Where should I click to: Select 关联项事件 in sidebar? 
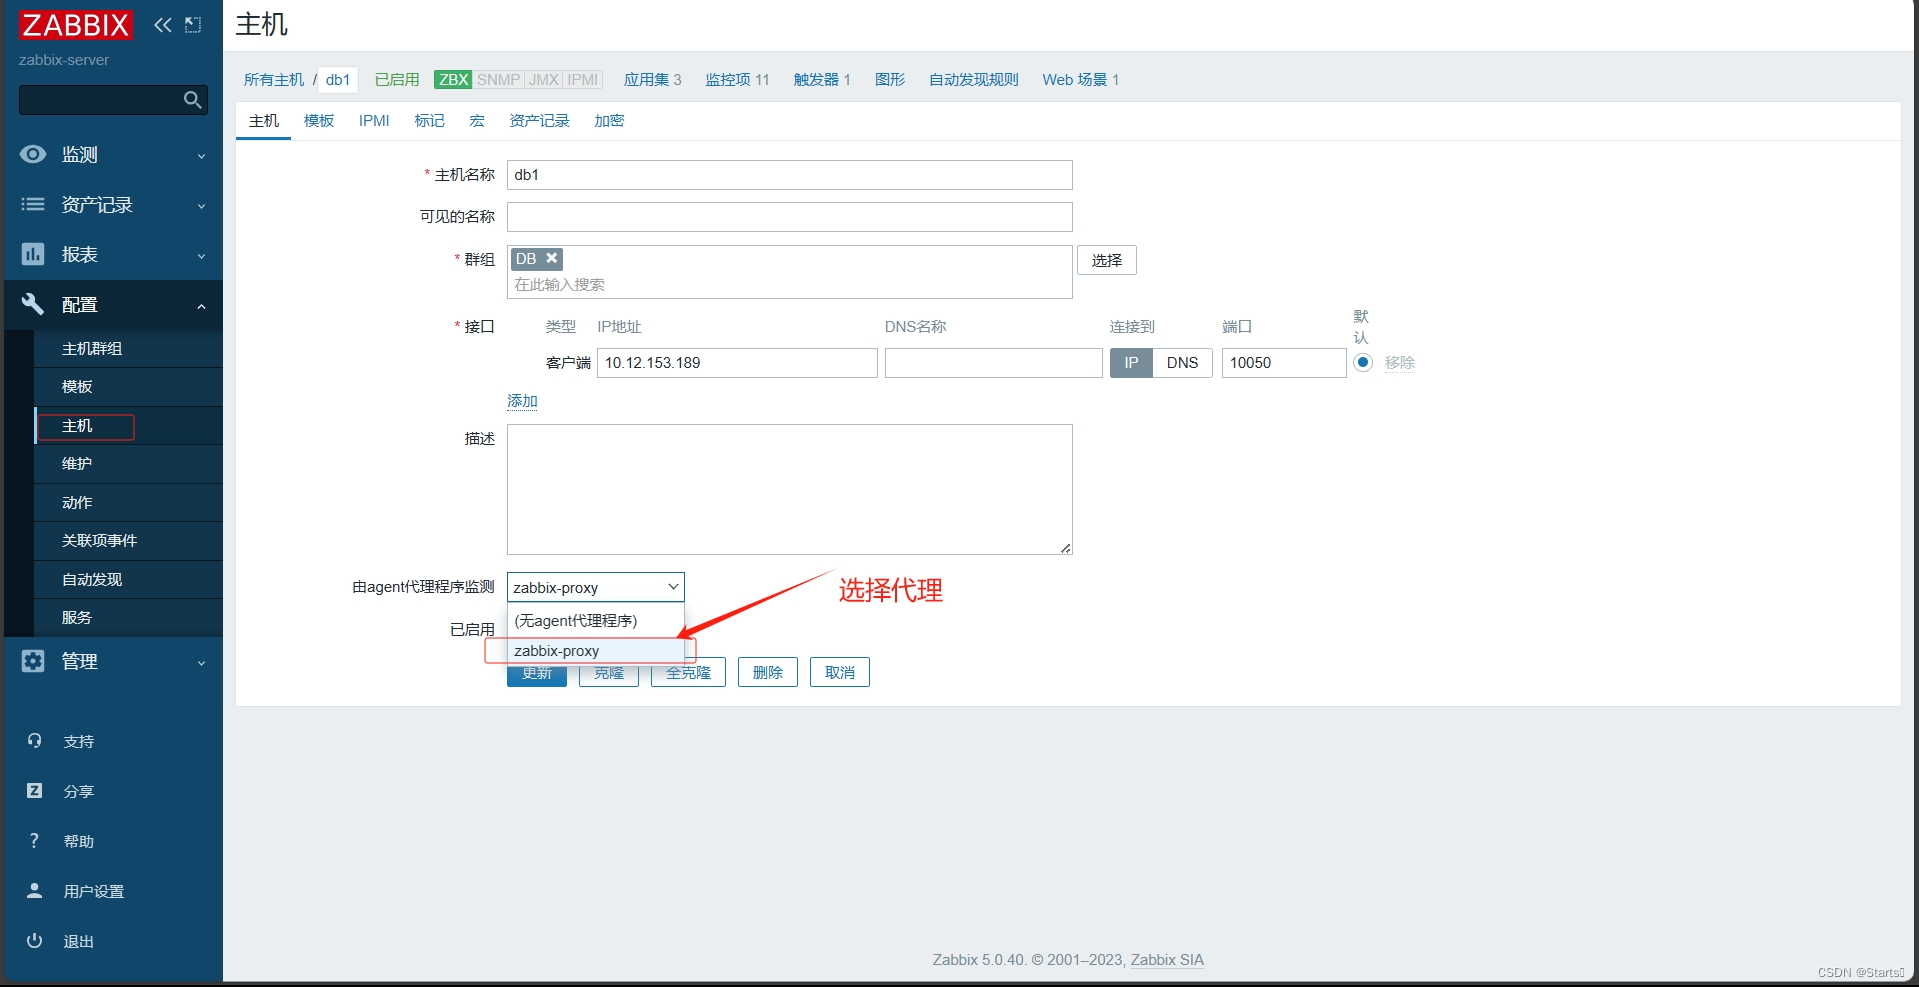[128, 540]
